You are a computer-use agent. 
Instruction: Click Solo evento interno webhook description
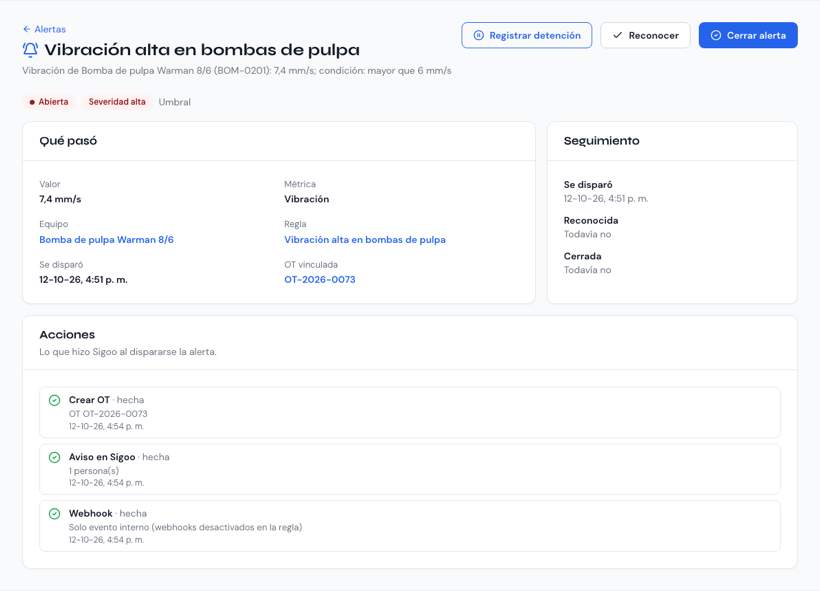[x=186, y=527]
